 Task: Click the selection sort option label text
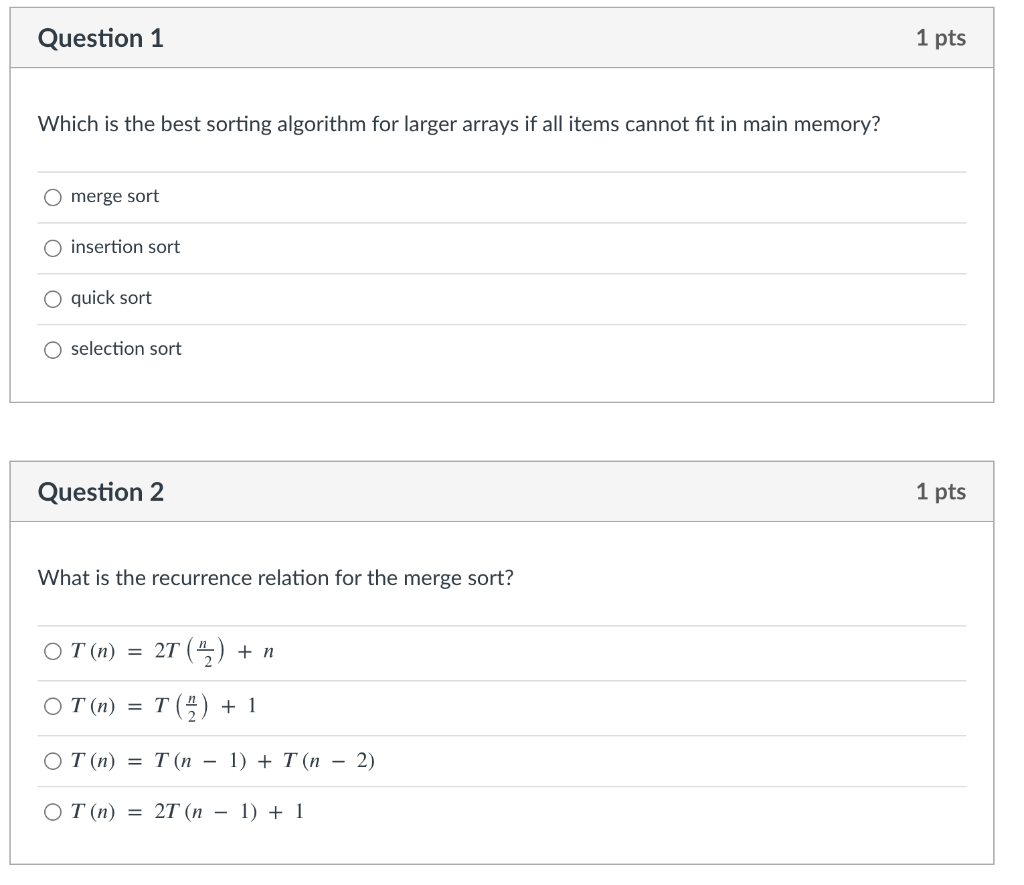coord(126,349)
